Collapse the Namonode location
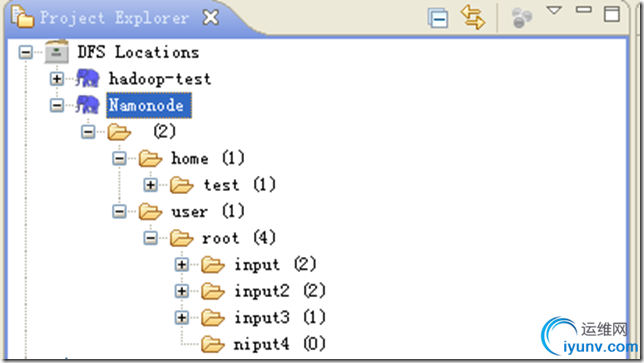The height and width of the screenshot is (363, 644). pos(57,106)
